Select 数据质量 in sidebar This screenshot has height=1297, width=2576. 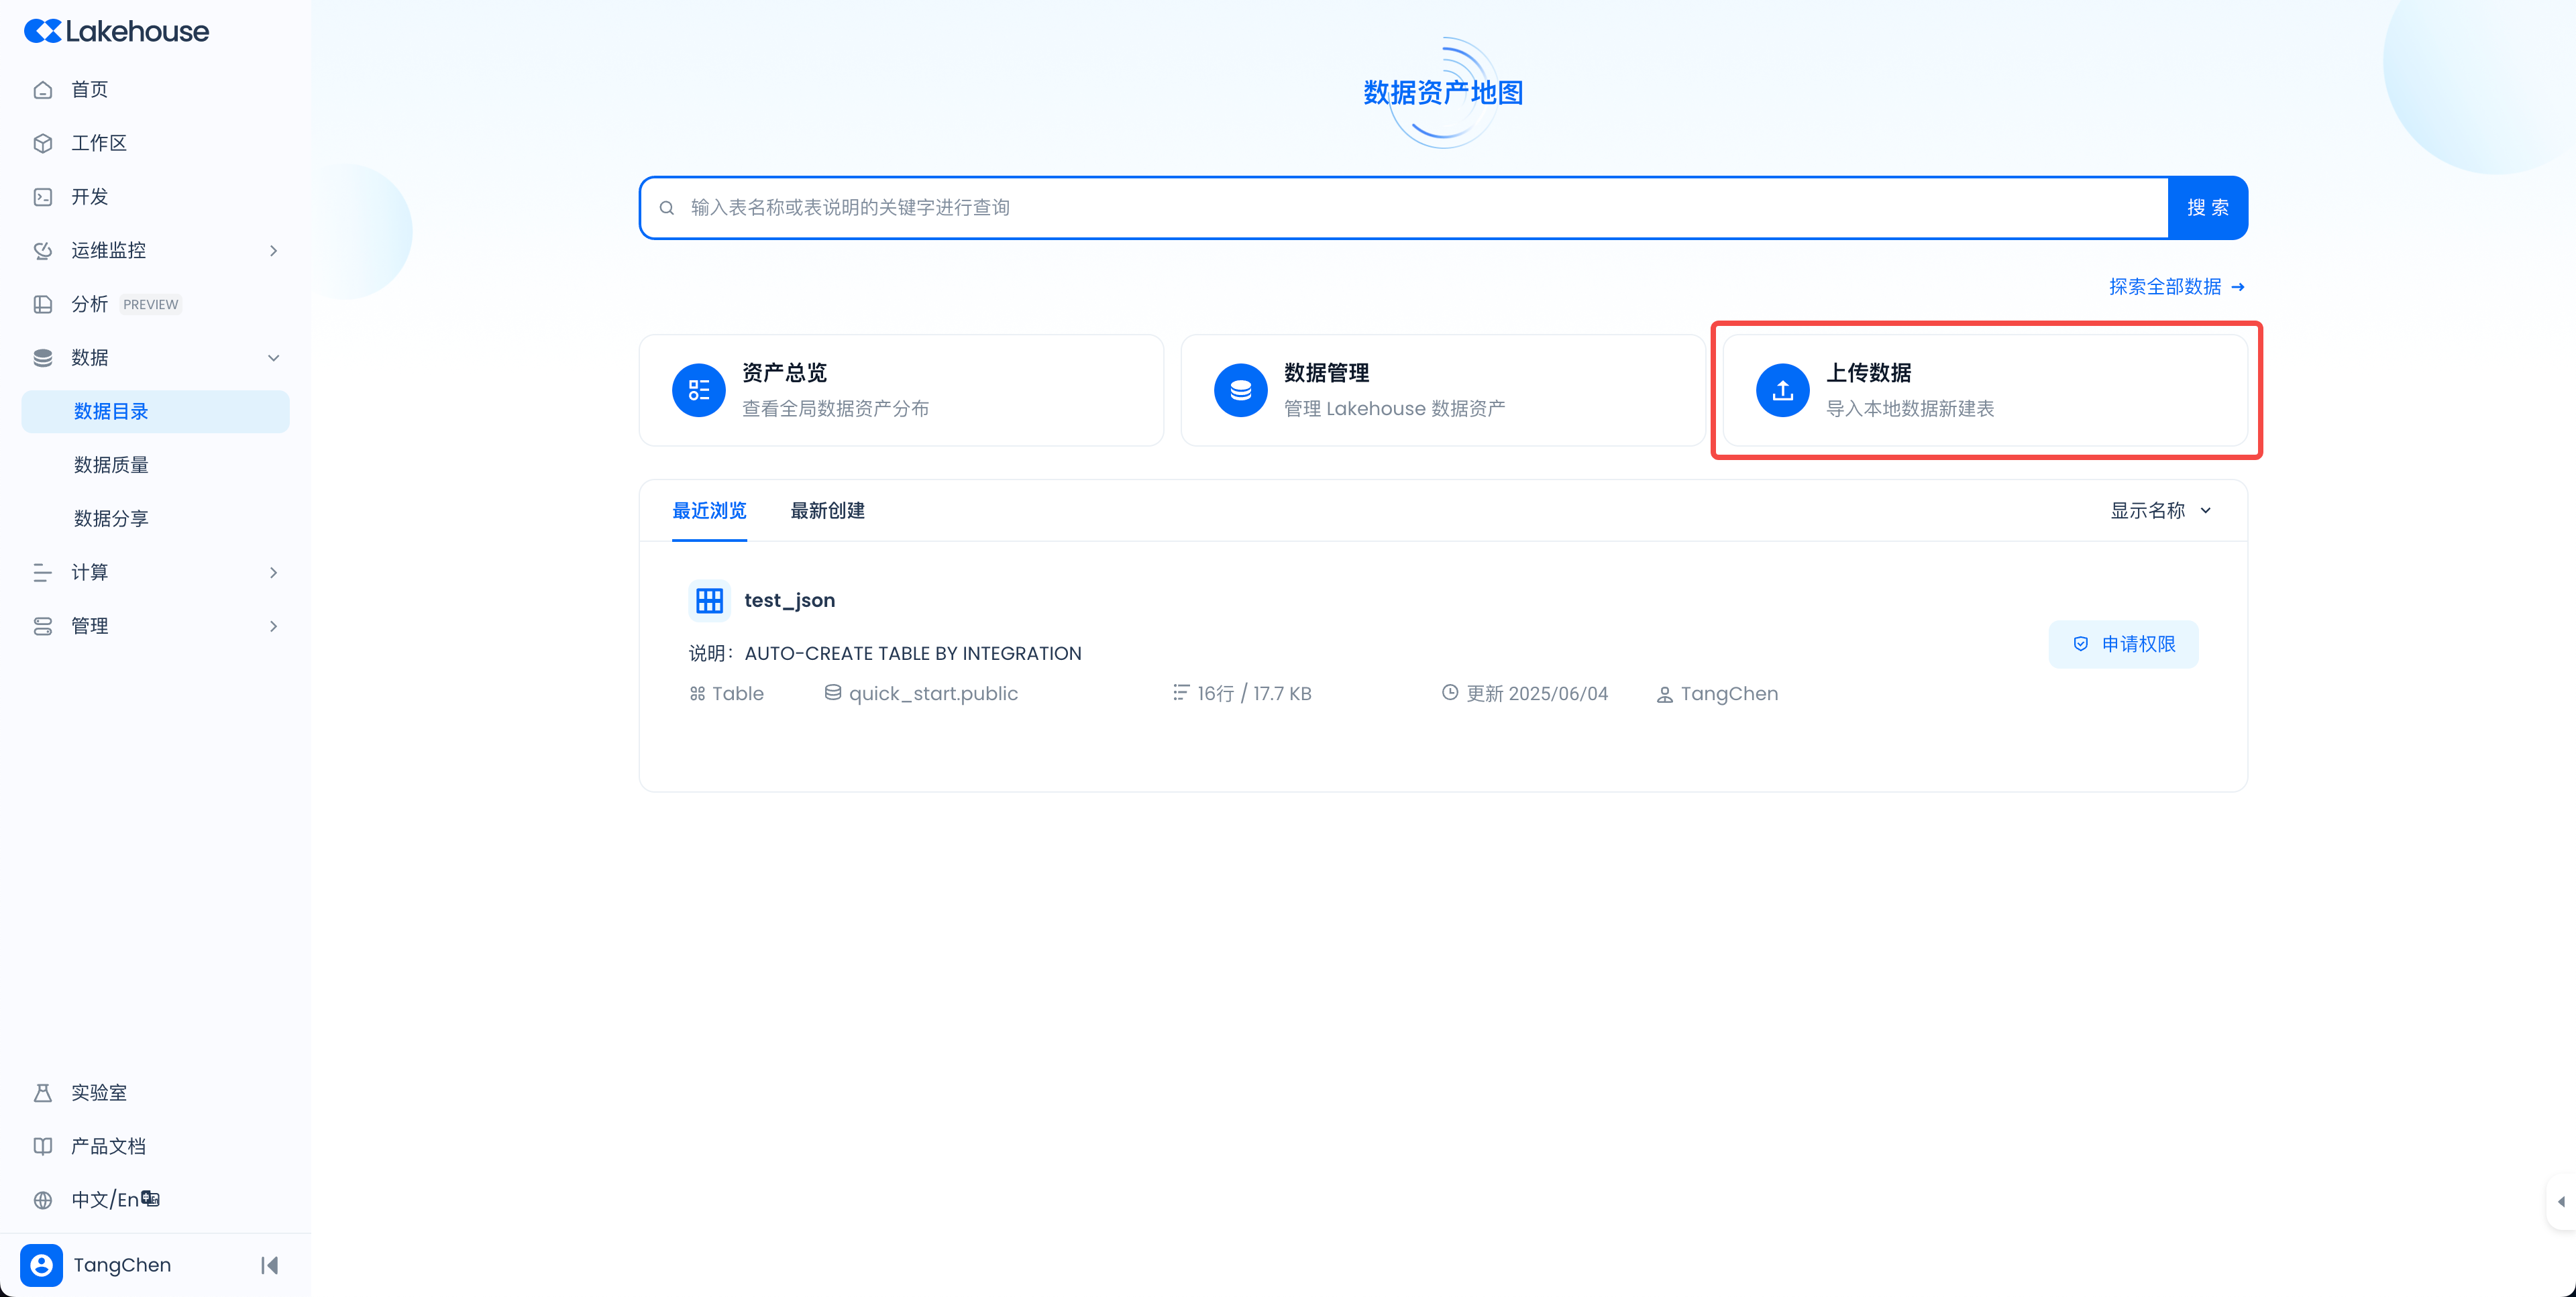point(111,465)
